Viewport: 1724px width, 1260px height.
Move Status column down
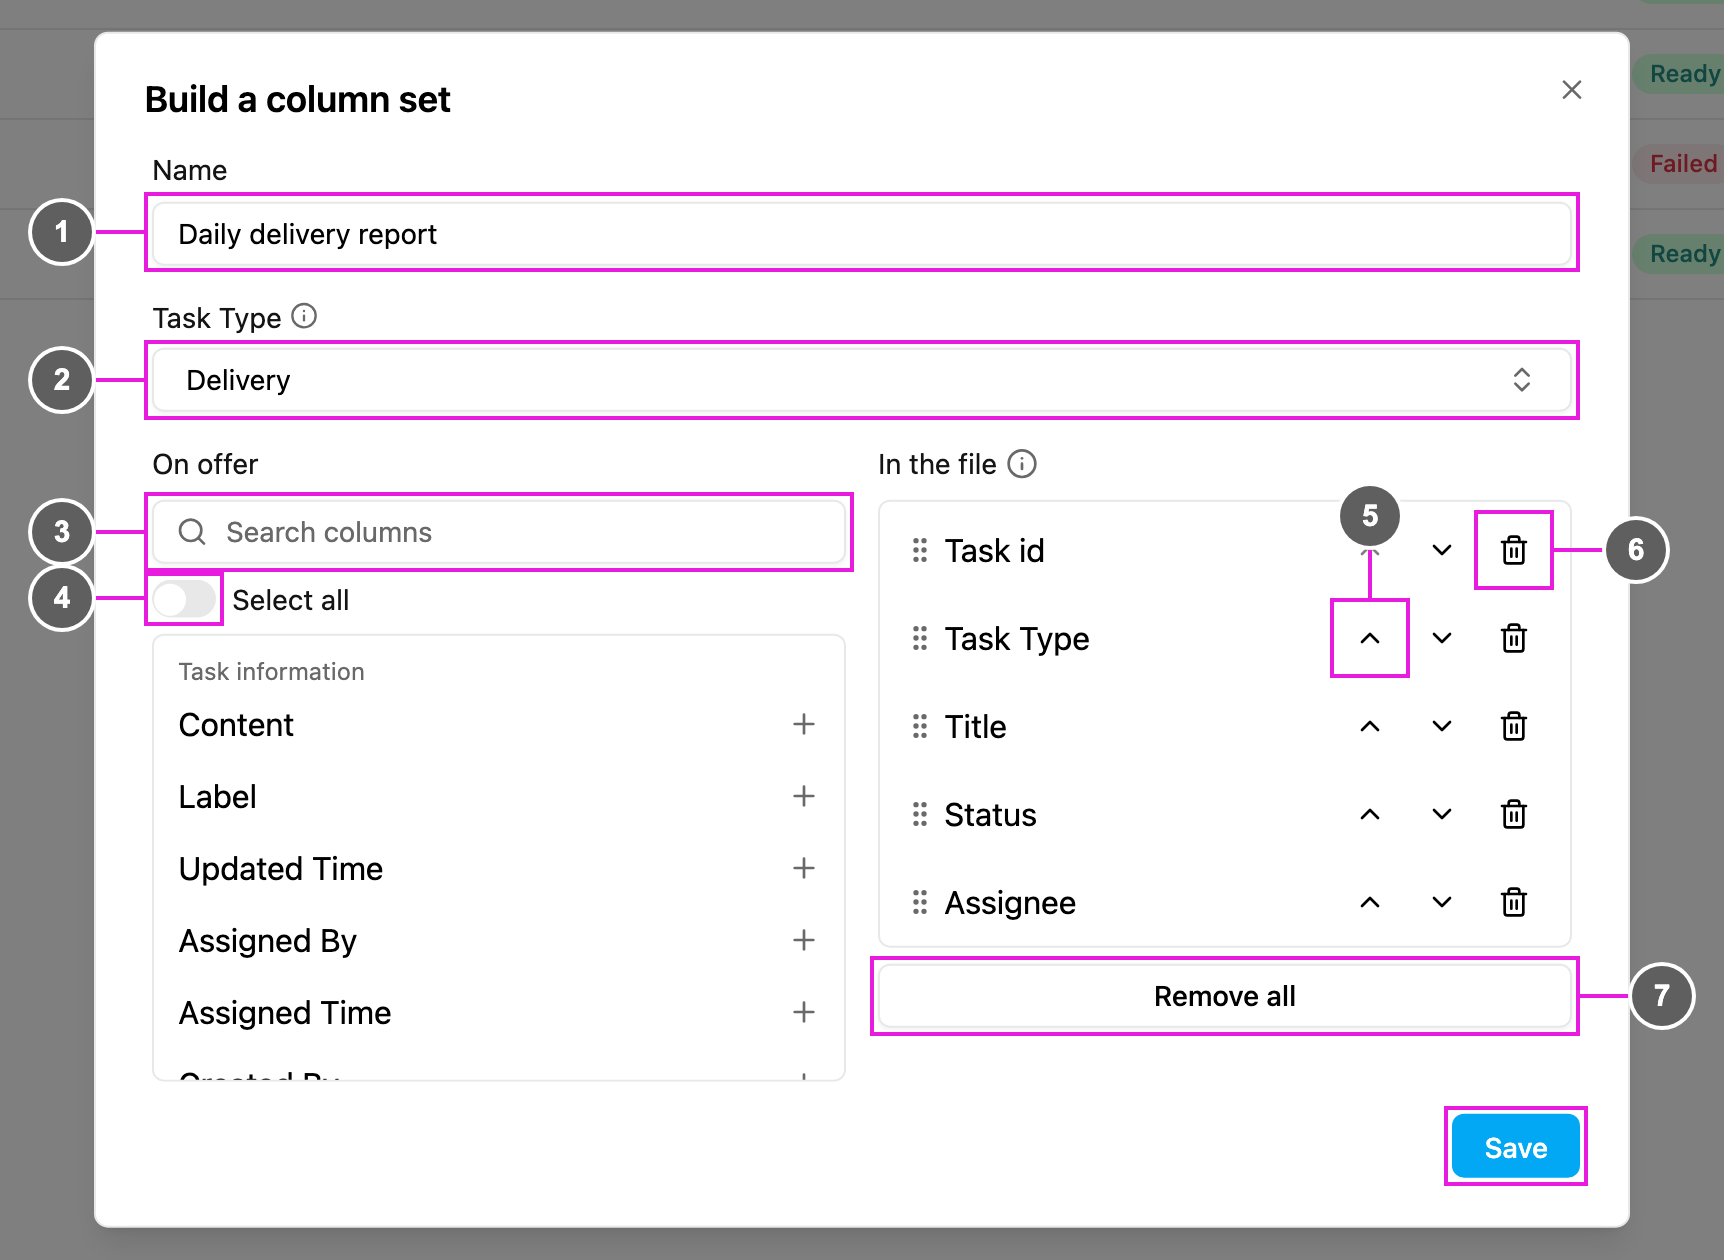click(1442, 814)
